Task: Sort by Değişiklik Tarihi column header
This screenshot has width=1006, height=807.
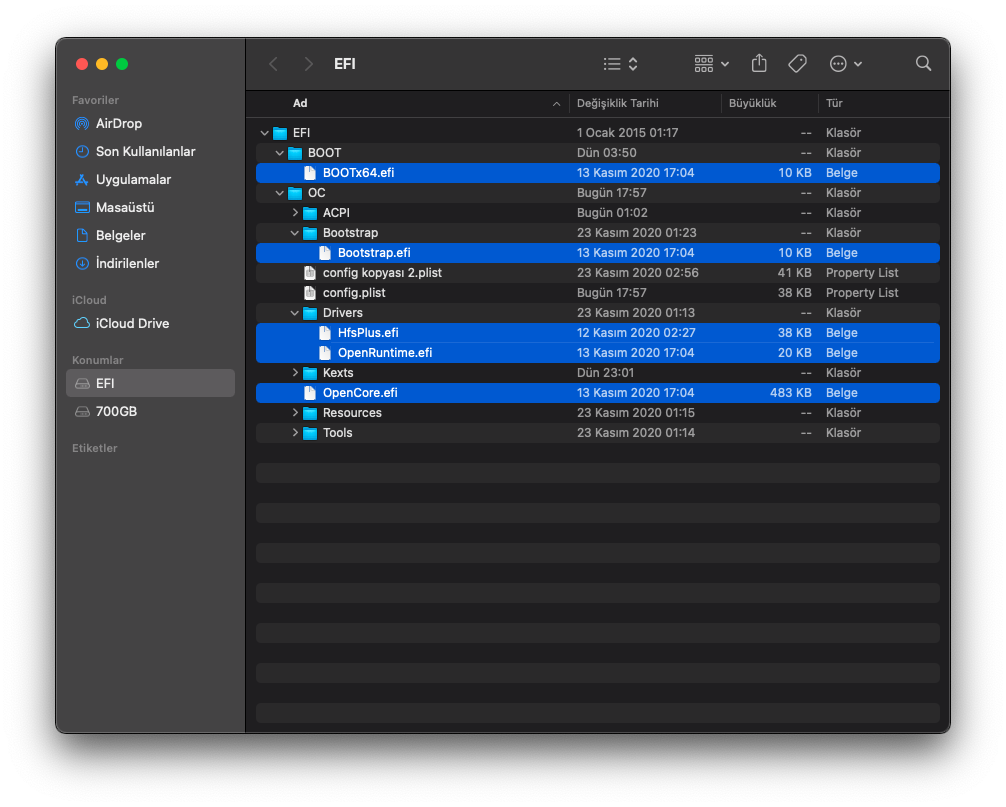Action: (x=617, y=103)
